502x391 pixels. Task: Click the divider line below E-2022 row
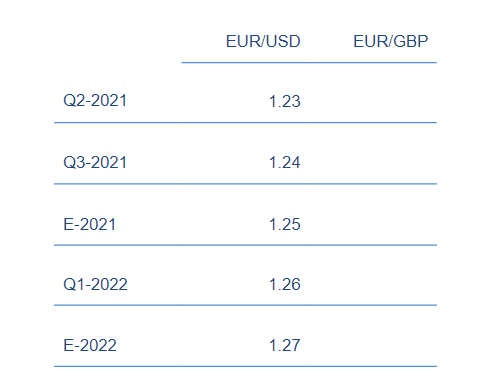[x=245, y=366]
